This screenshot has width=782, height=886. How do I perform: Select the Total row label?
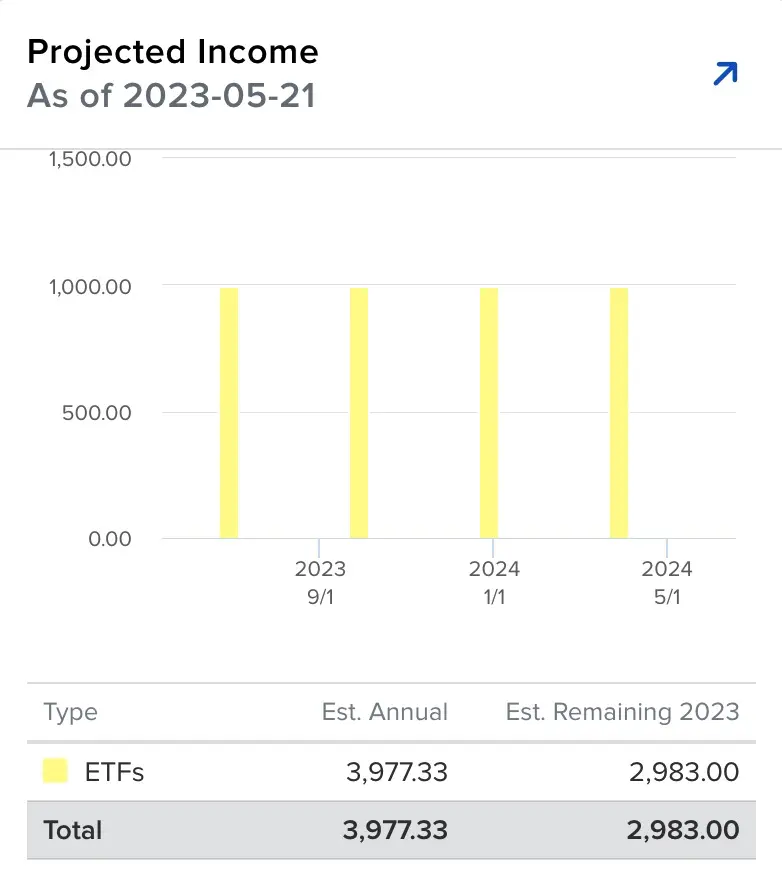[x=73, y=830]
